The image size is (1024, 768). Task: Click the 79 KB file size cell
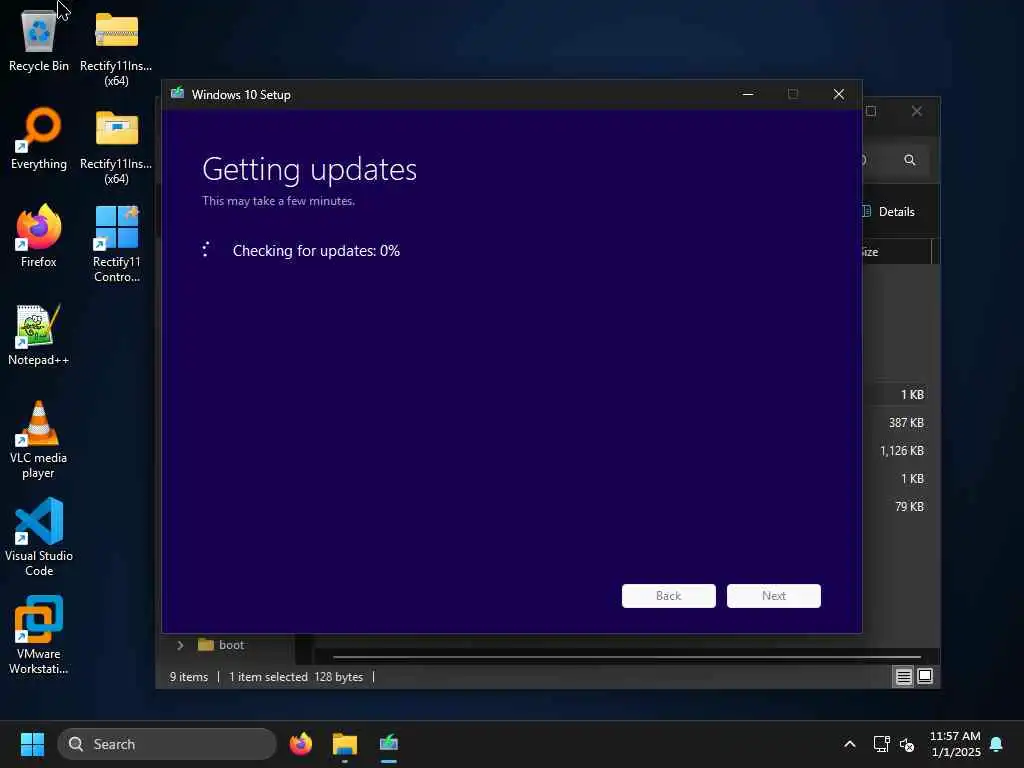[909, 507]
